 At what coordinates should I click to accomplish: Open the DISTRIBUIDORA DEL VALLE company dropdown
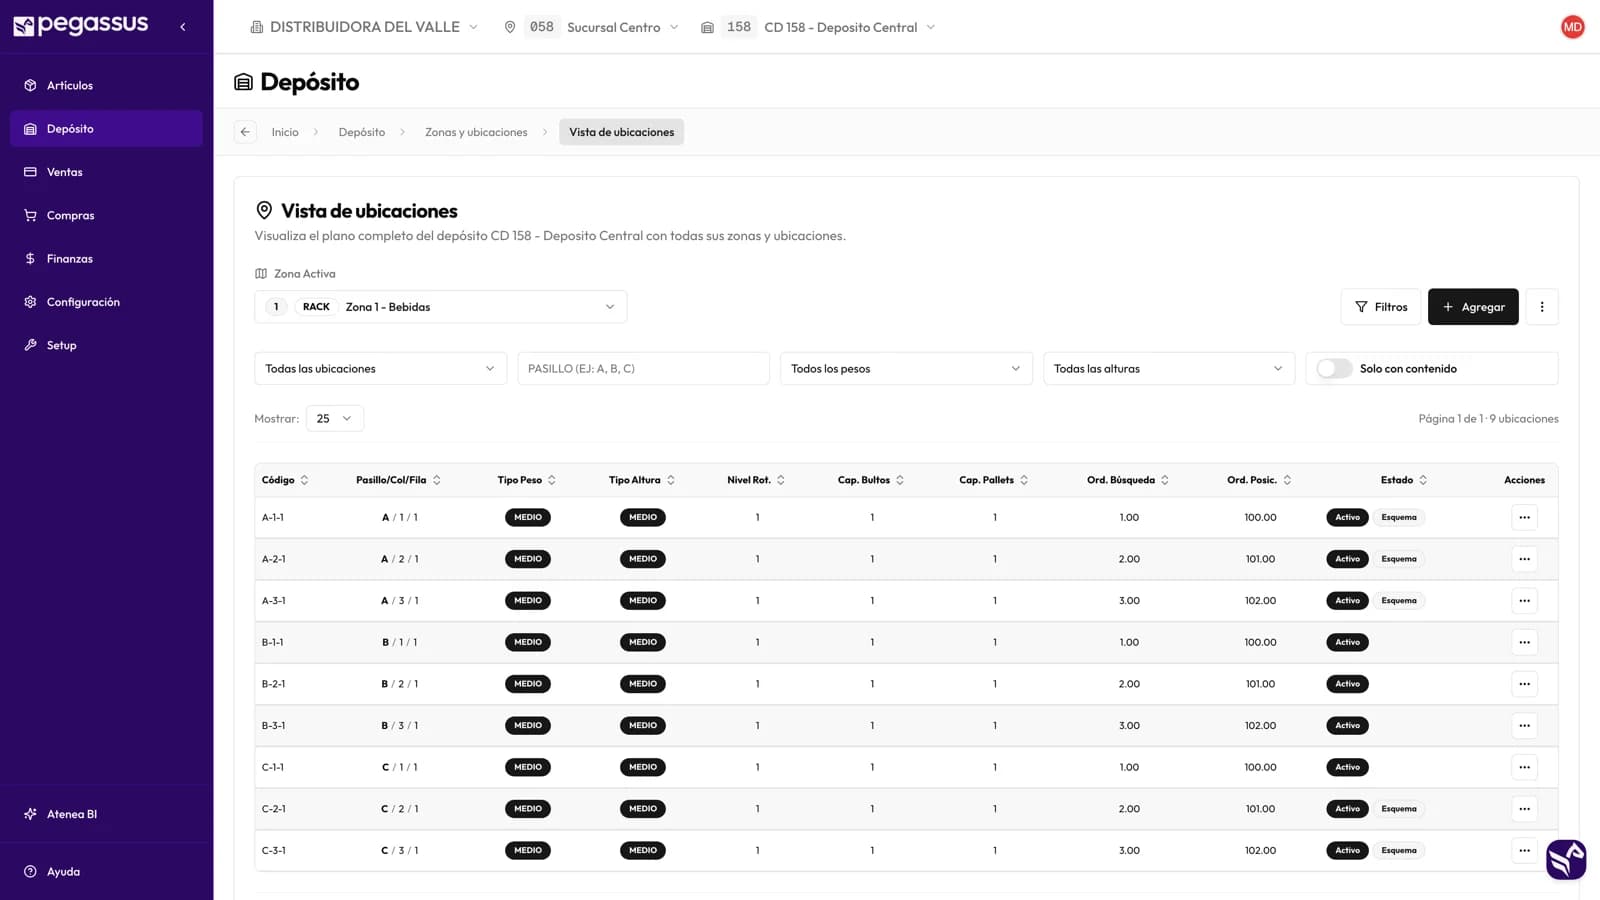[364, 27]
